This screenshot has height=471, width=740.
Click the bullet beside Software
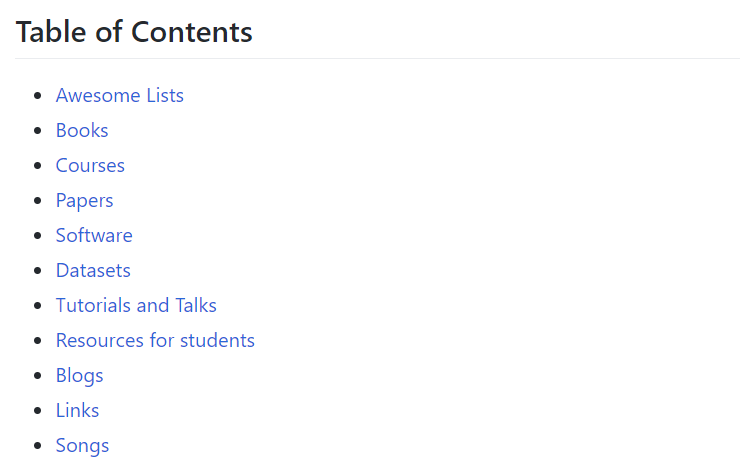[x=38, y=236]
